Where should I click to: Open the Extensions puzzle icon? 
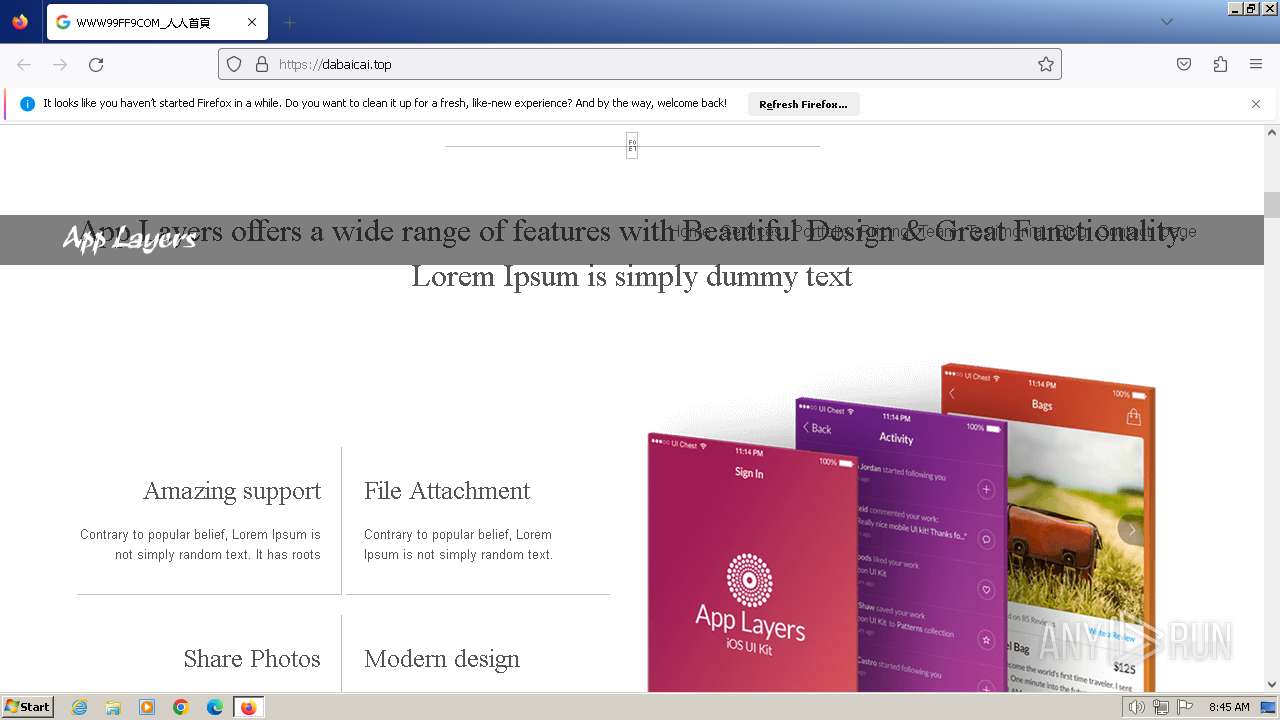tap(1220, 64)
